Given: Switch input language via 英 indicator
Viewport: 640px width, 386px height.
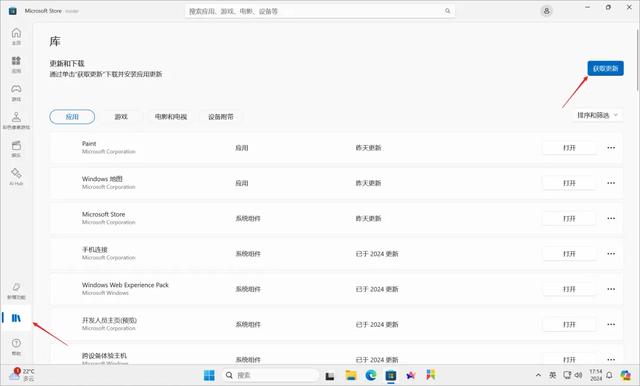Looking at the screenshot, I should pyautogui.click(x=553, y=375).
